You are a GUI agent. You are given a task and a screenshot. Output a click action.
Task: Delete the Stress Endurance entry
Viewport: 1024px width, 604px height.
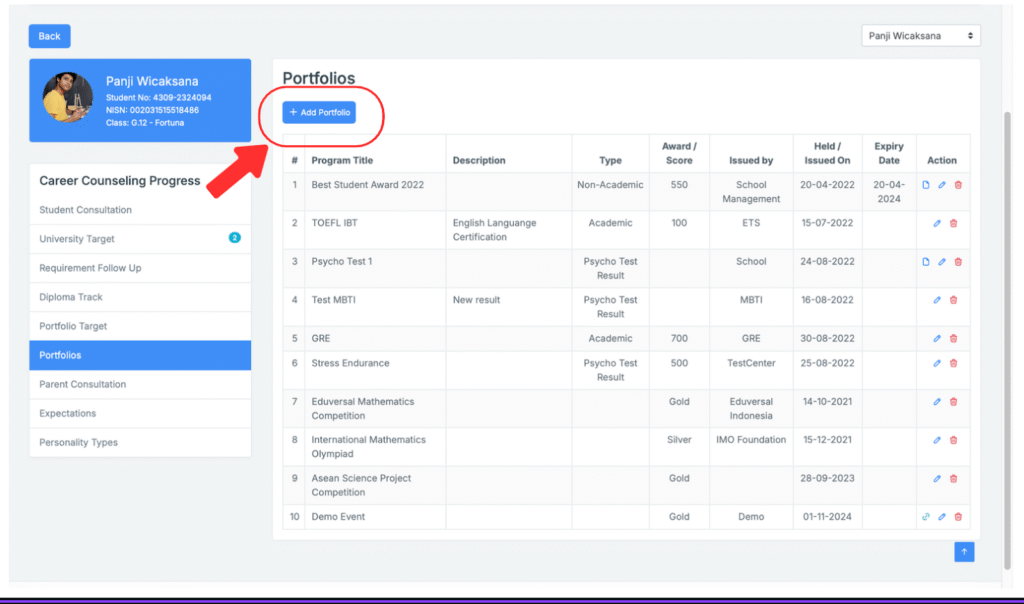953,363
